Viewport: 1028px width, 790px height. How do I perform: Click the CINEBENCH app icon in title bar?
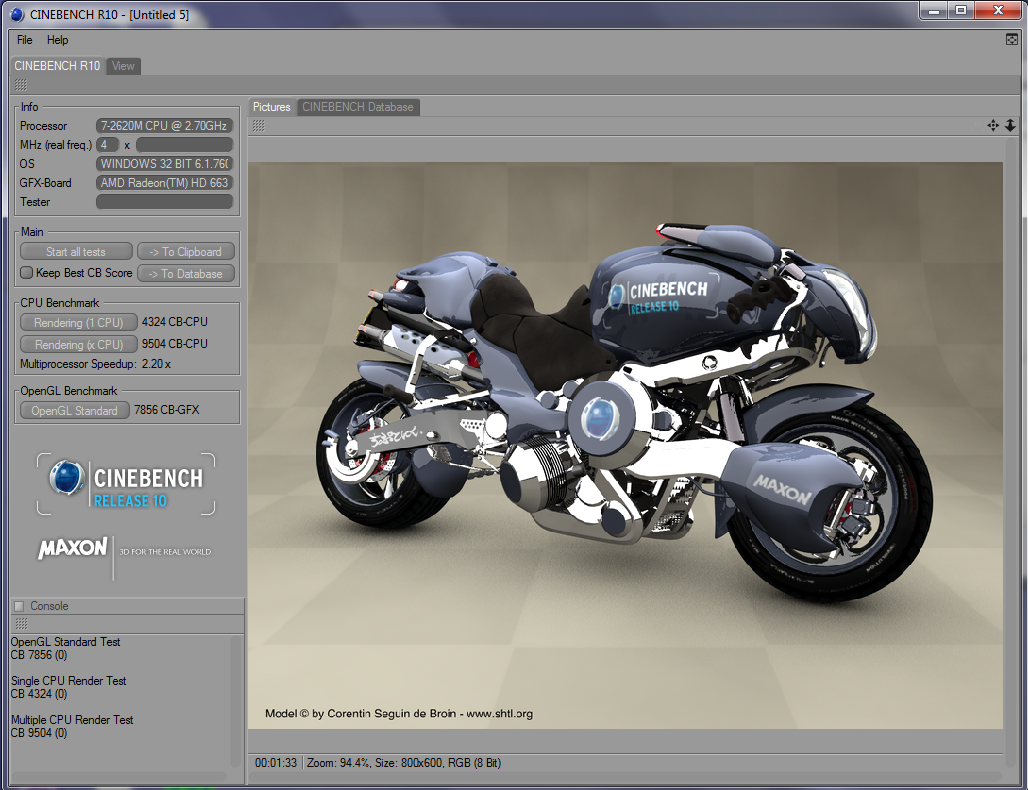click(17, 14)
